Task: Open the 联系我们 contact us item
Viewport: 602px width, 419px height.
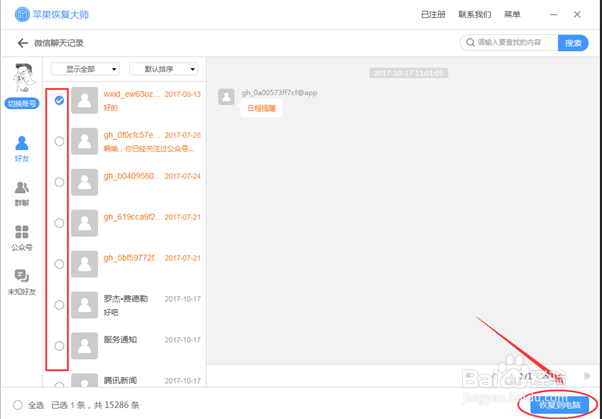Action: coord(475,15)
